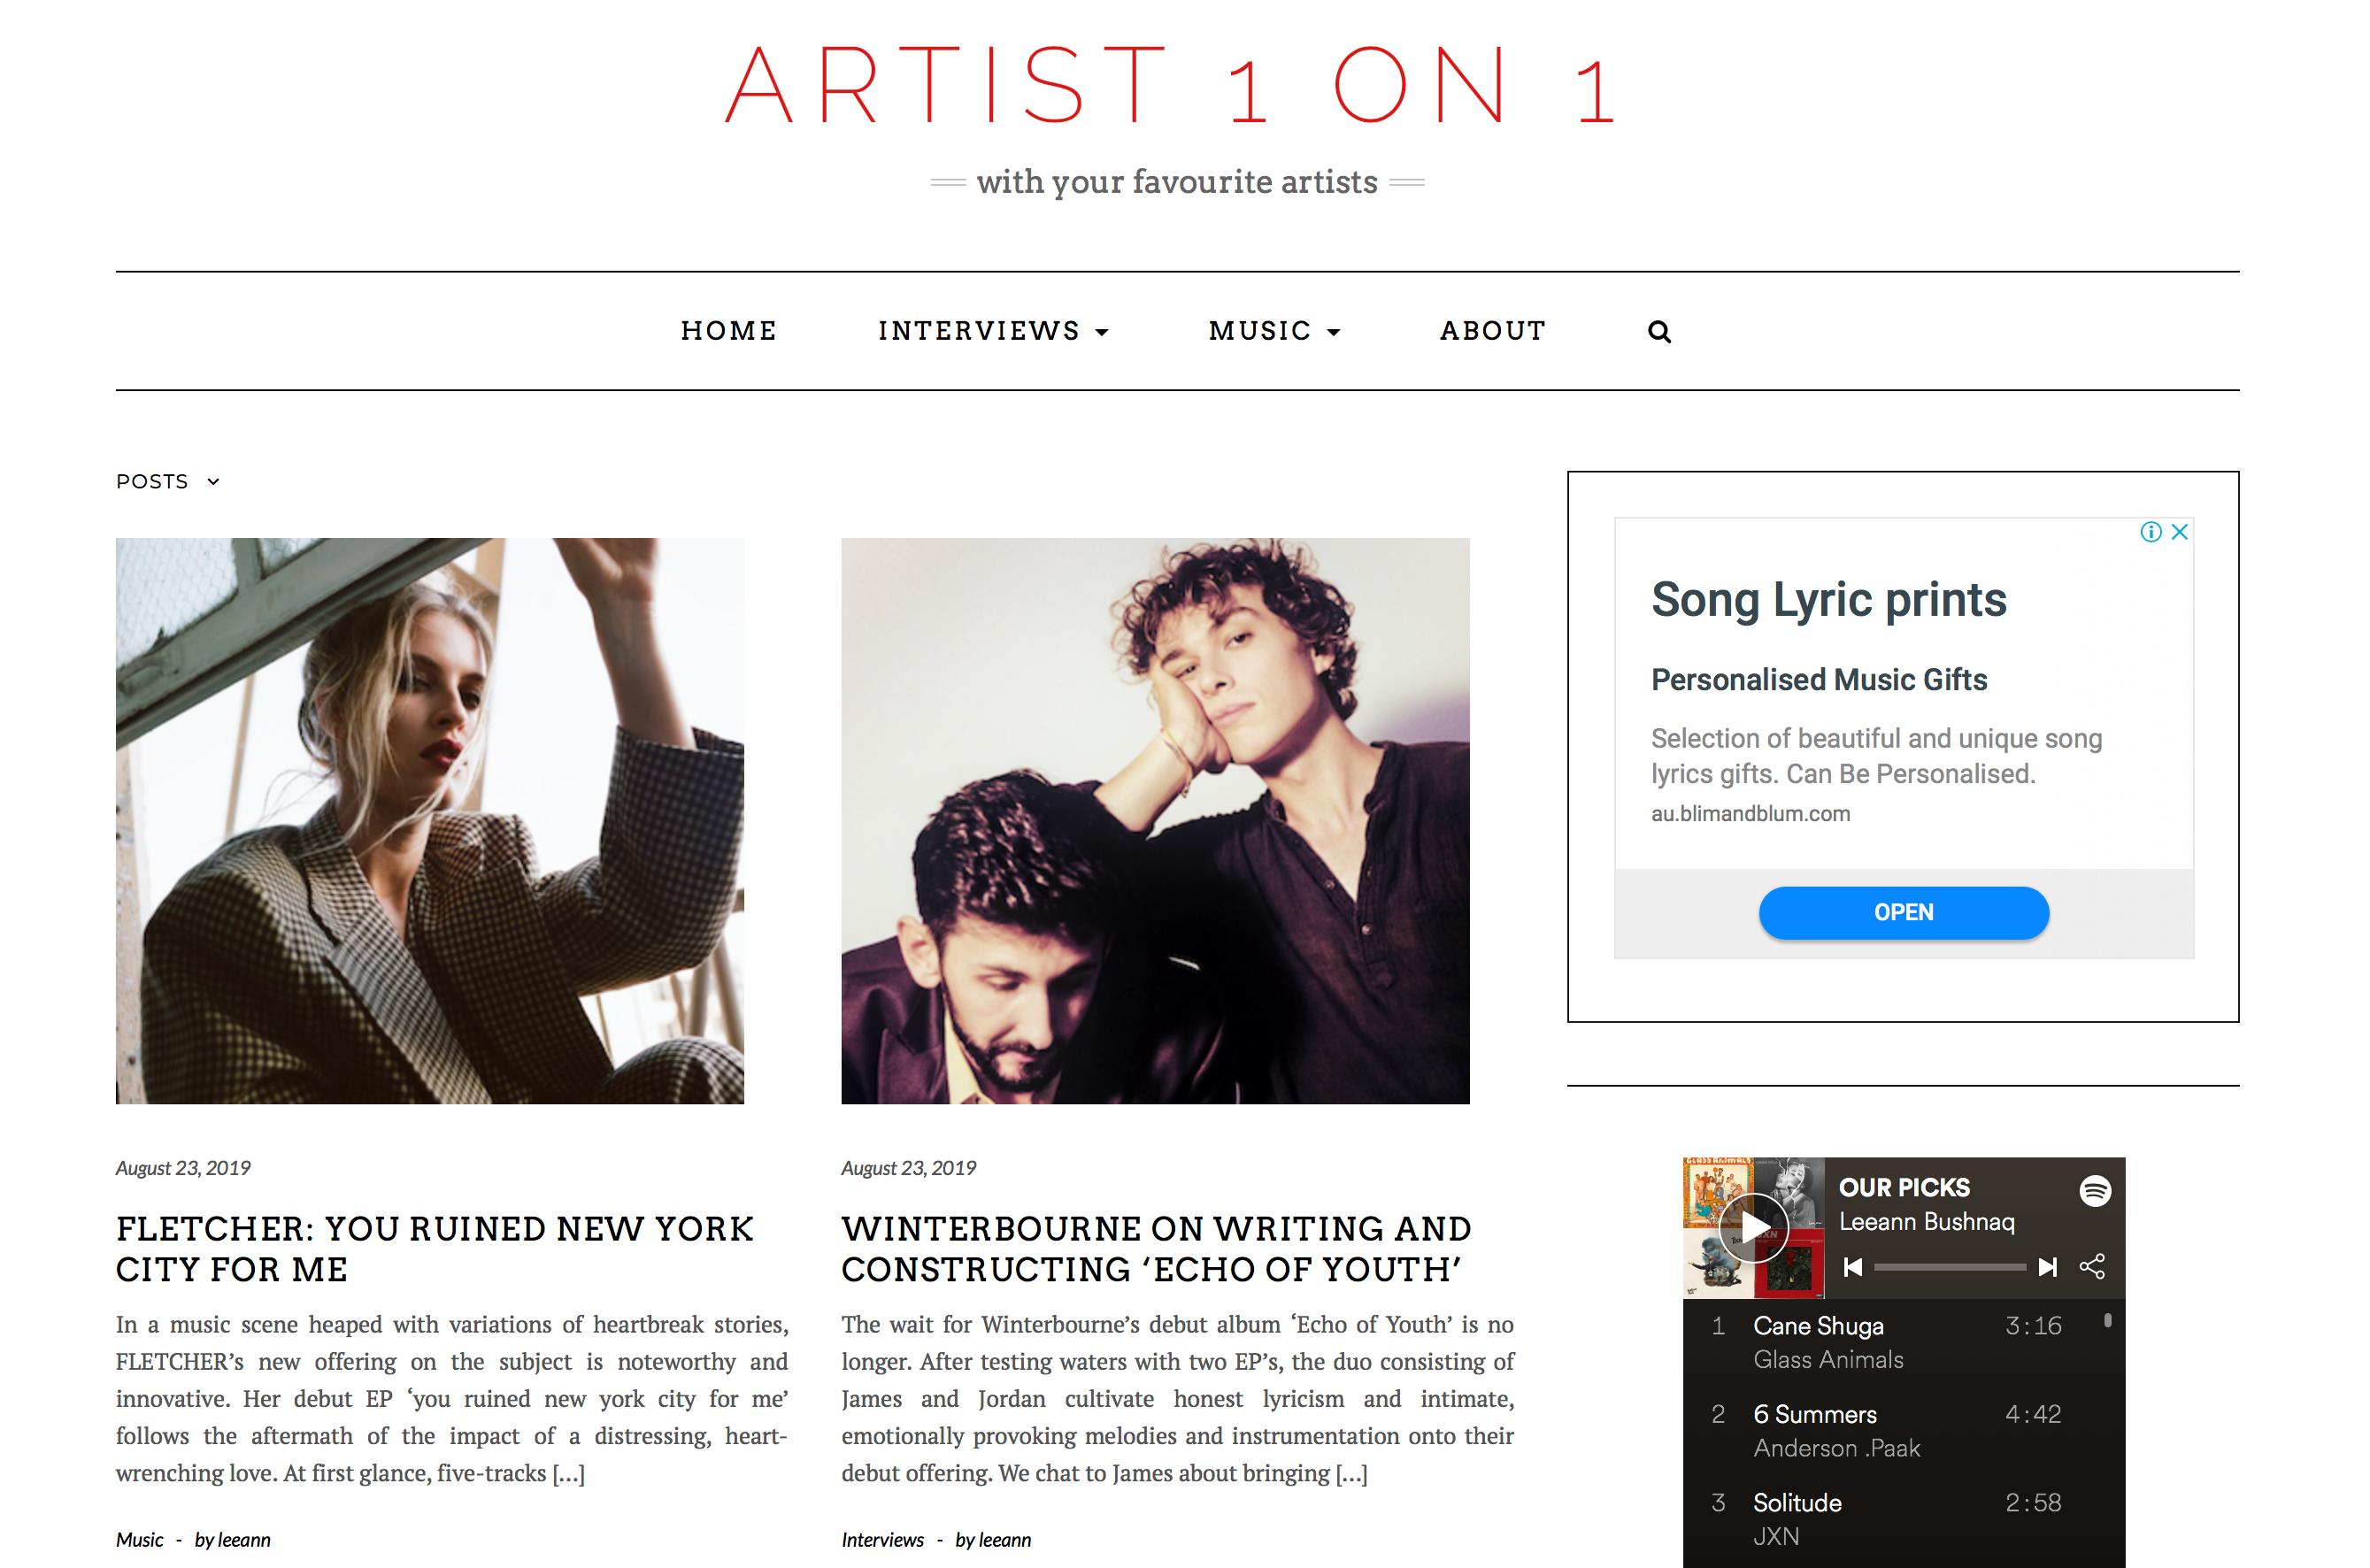Click the Artist 1 on 1 site title
The height and width of the screenshot is (1568, 2370).
(1171, 87)
